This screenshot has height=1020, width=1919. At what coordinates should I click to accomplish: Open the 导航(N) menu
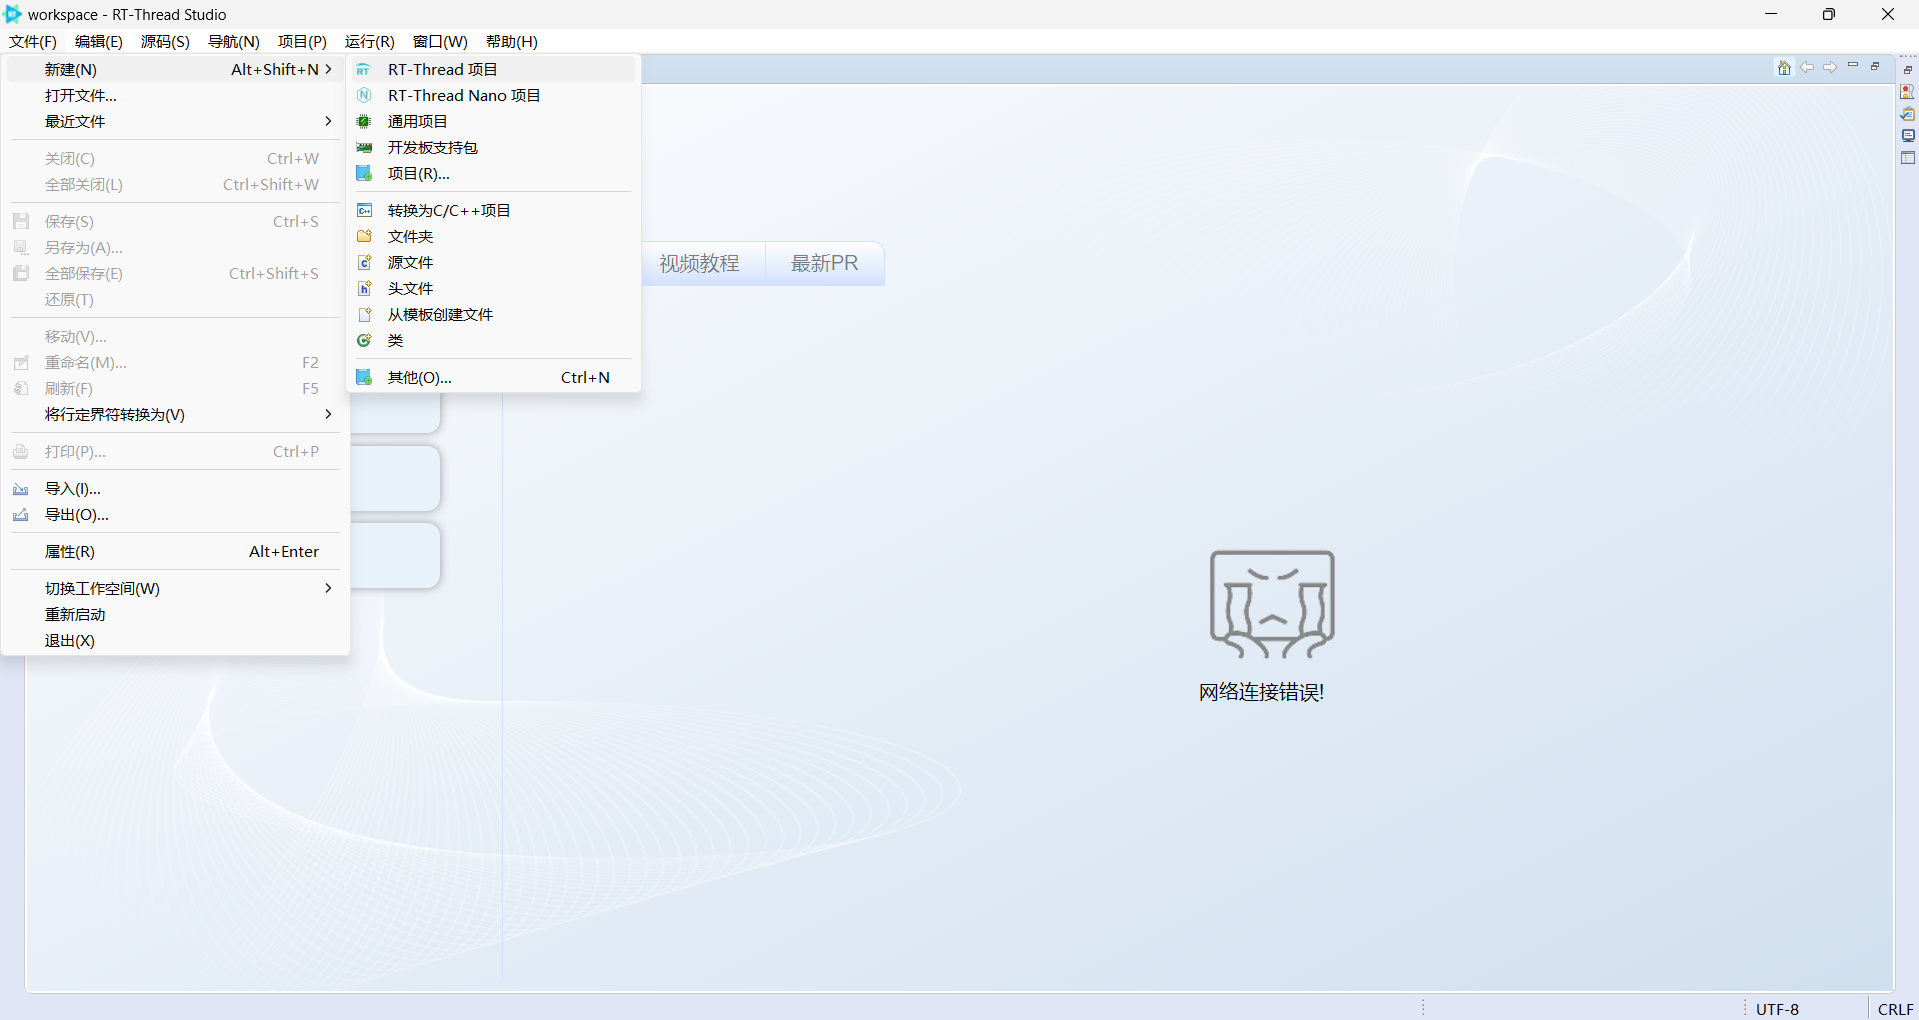233,41
